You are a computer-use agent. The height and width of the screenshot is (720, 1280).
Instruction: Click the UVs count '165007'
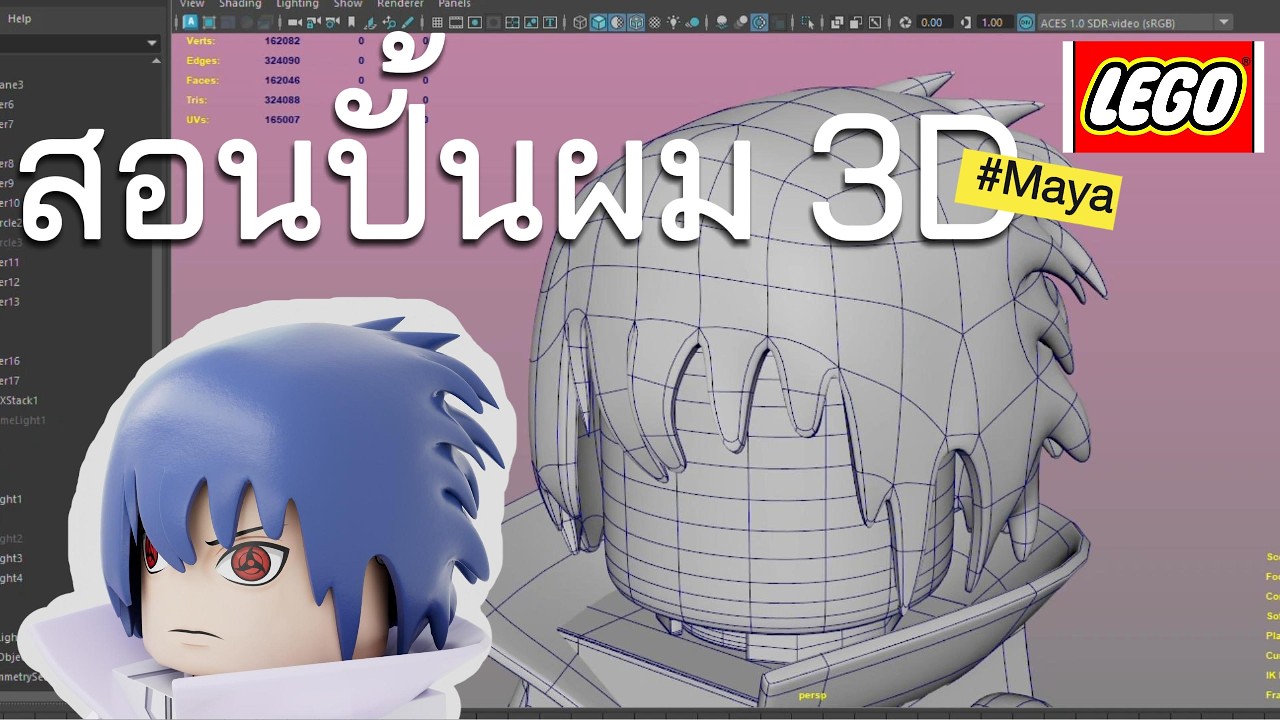282,120
